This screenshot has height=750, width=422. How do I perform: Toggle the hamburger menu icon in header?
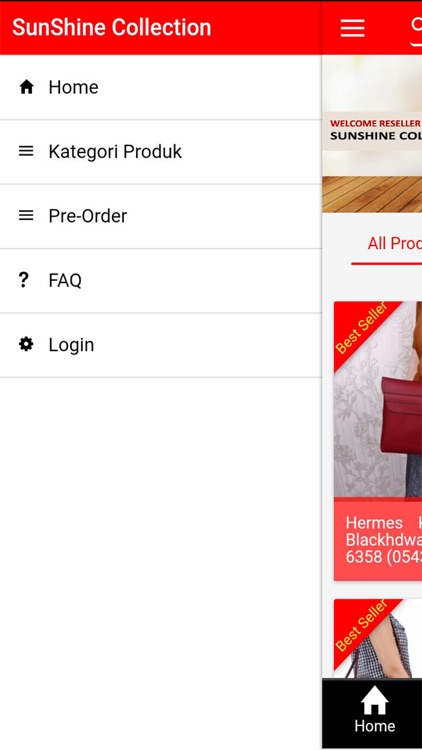353,28
